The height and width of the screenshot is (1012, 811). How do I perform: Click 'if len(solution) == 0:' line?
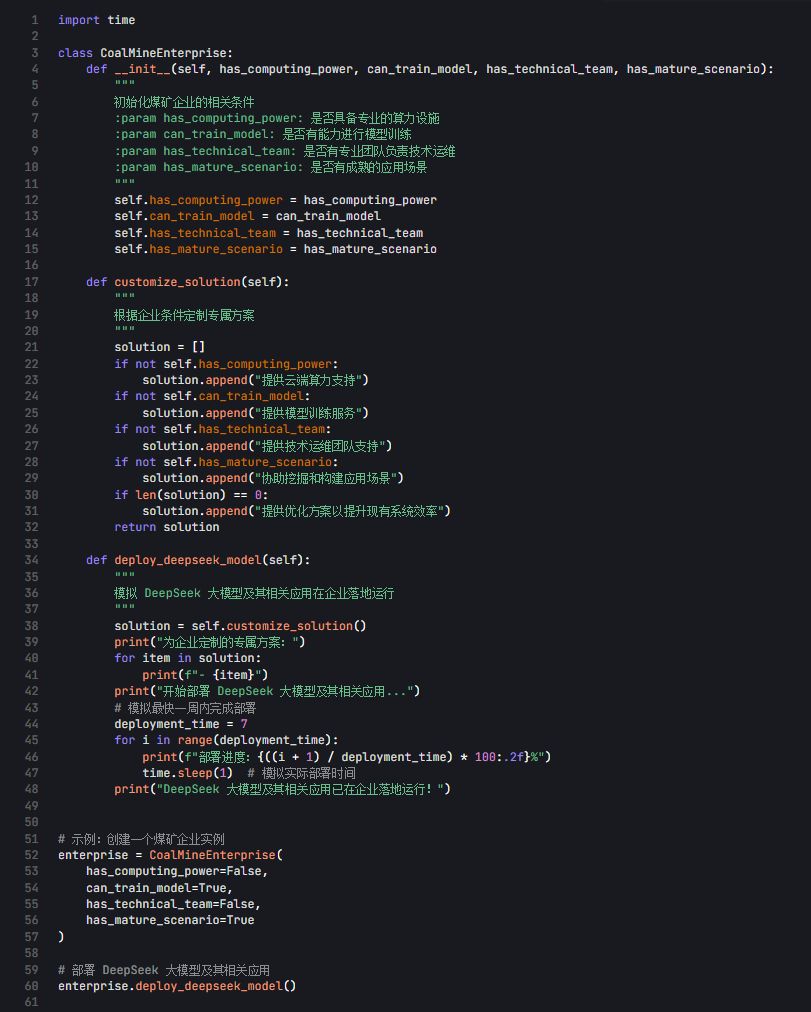(x=191, y=495)
